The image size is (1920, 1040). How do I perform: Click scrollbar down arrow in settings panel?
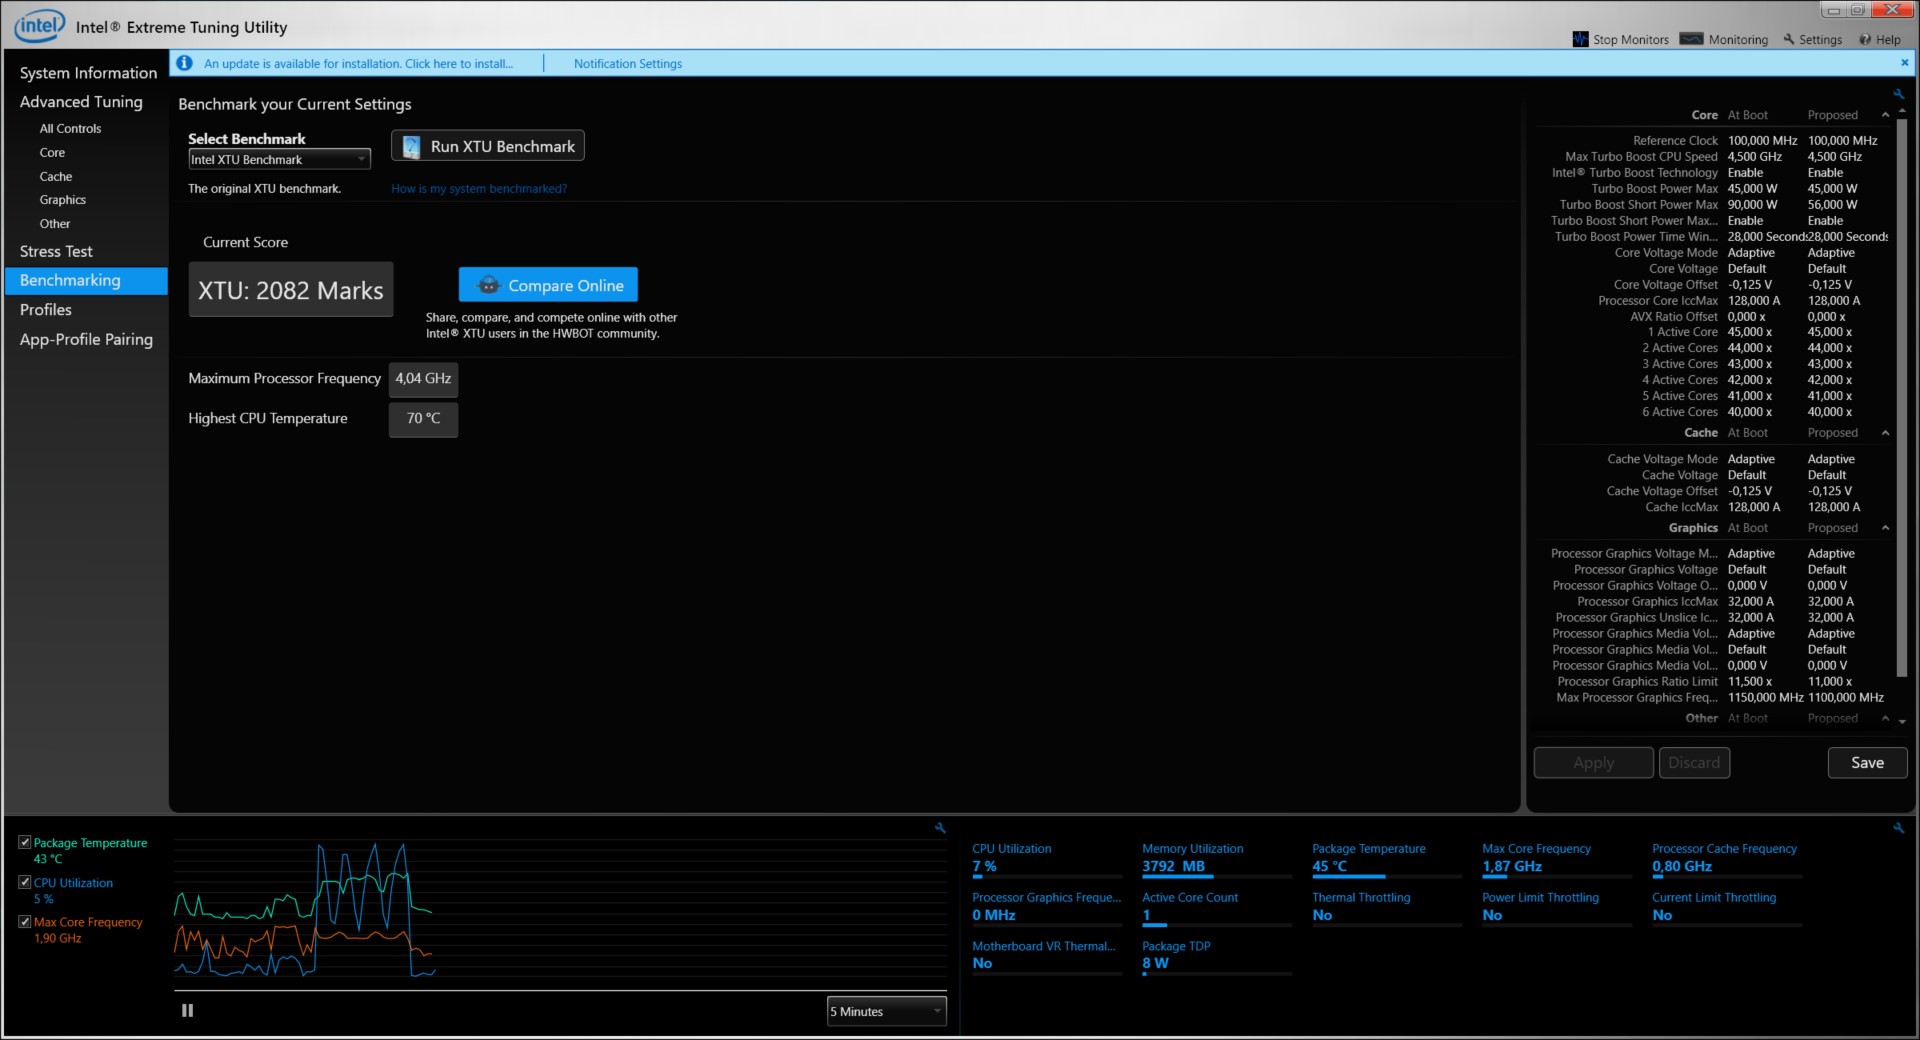point(1902,721)
